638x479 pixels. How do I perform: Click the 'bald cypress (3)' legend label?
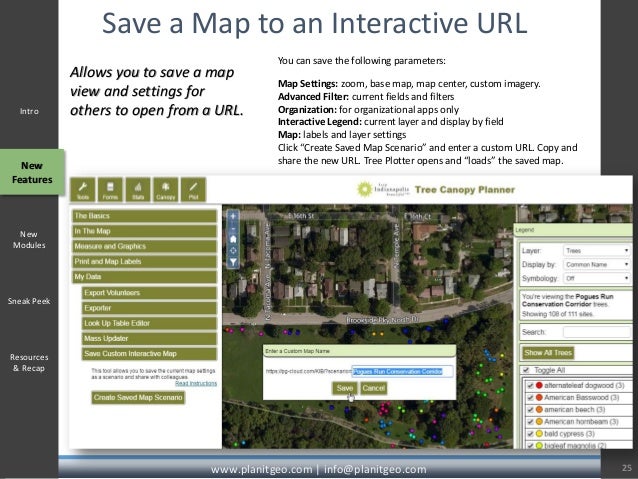pos(569,434)
